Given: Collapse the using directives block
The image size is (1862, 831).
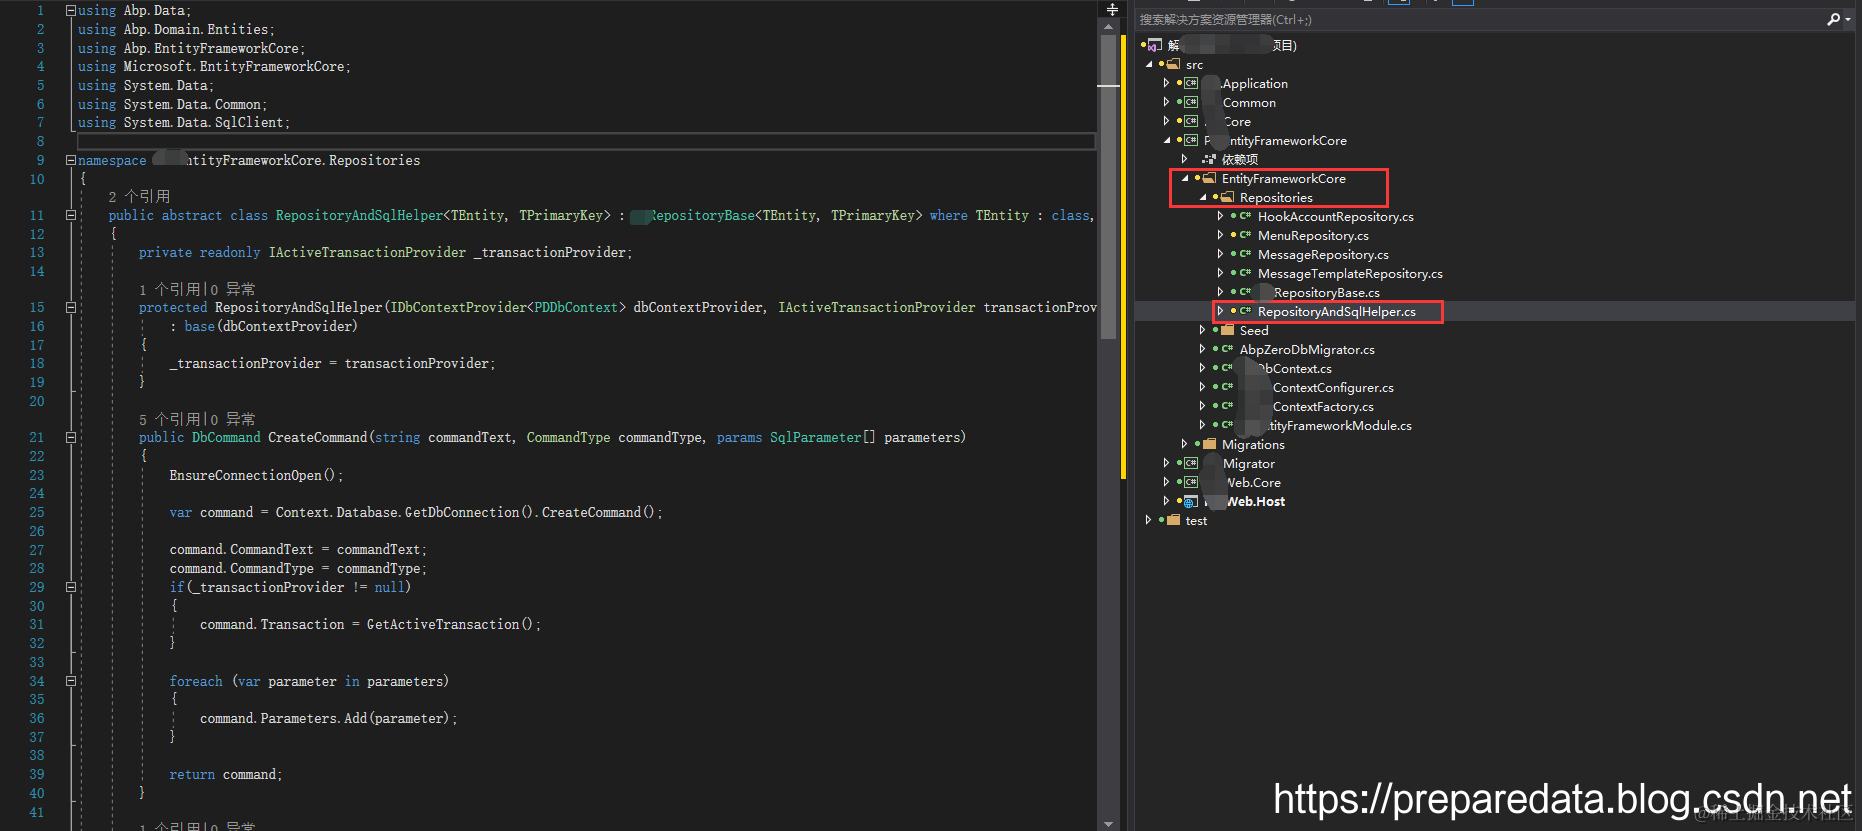Looking at the screenshot, I should [71, 10].
